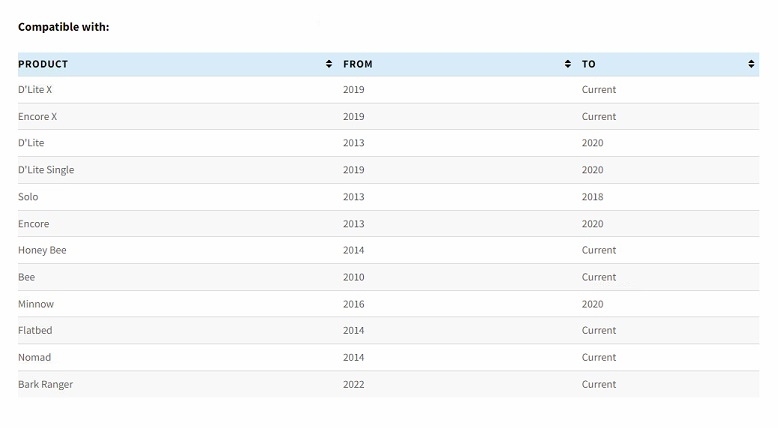Click the 2018 end year for Solo
This screenshot has width=778, height=428.
(592, 197)
